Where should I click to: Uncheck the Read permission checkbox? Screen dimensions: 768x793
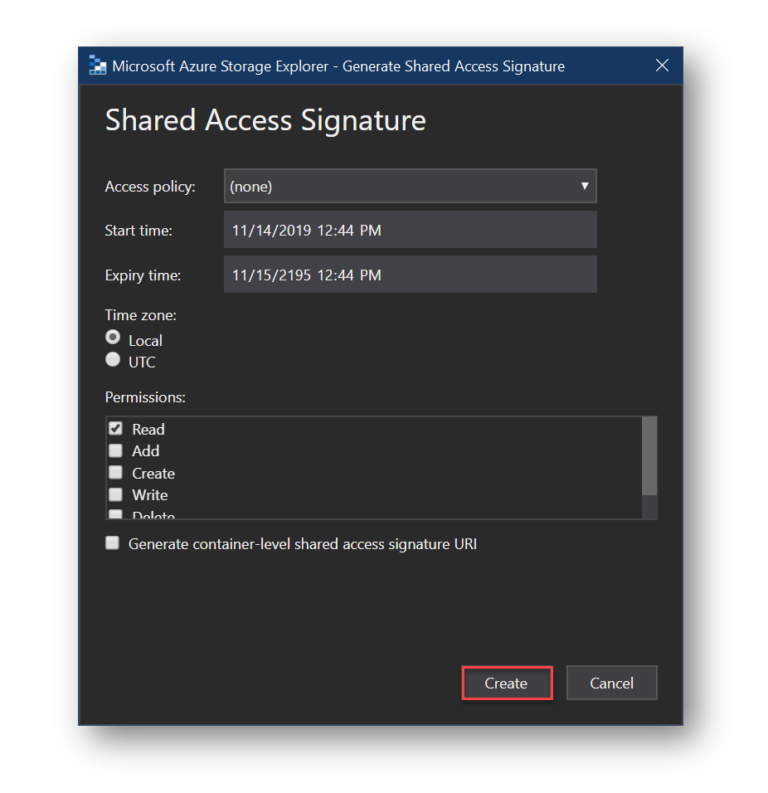(x=116, y=429)
